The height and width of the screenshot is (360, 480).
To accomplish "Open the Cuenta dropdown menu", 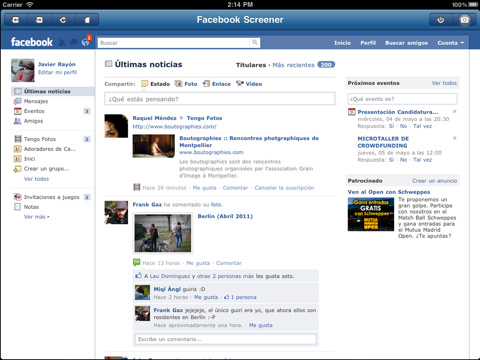I will click(450, 43).
